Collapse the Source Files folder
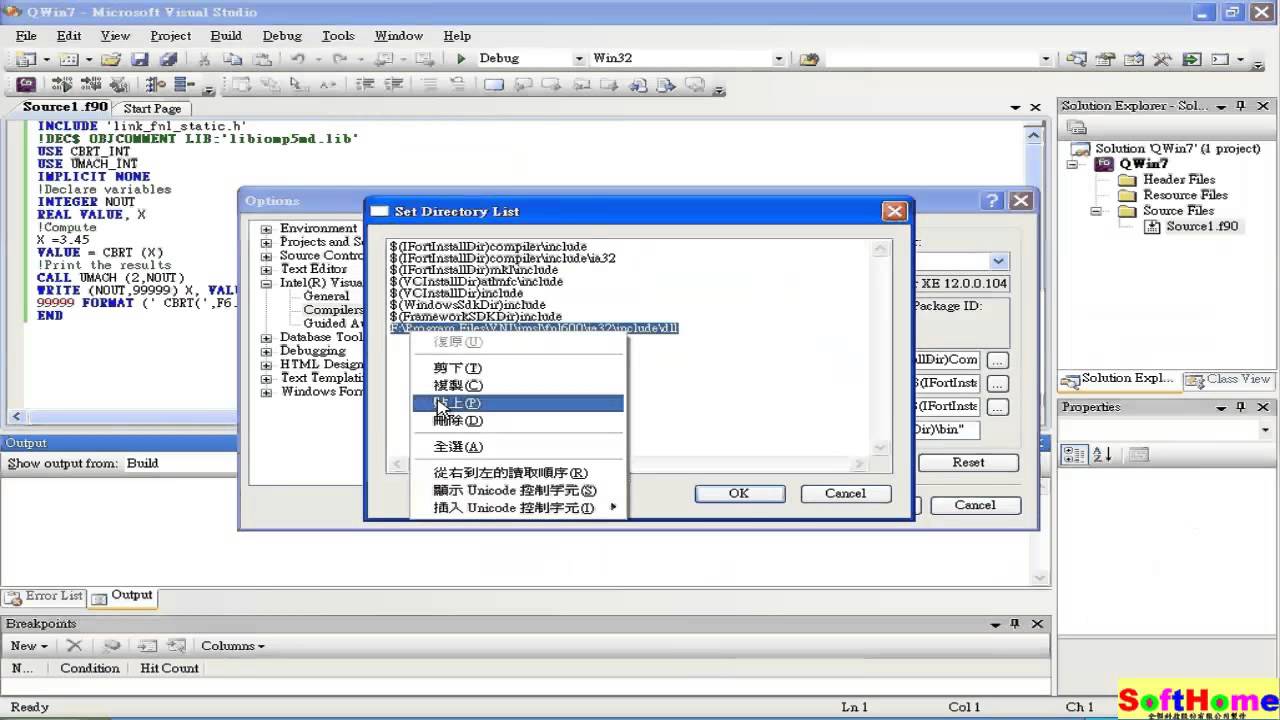 pyautogui.click(x=1095, y=211)
